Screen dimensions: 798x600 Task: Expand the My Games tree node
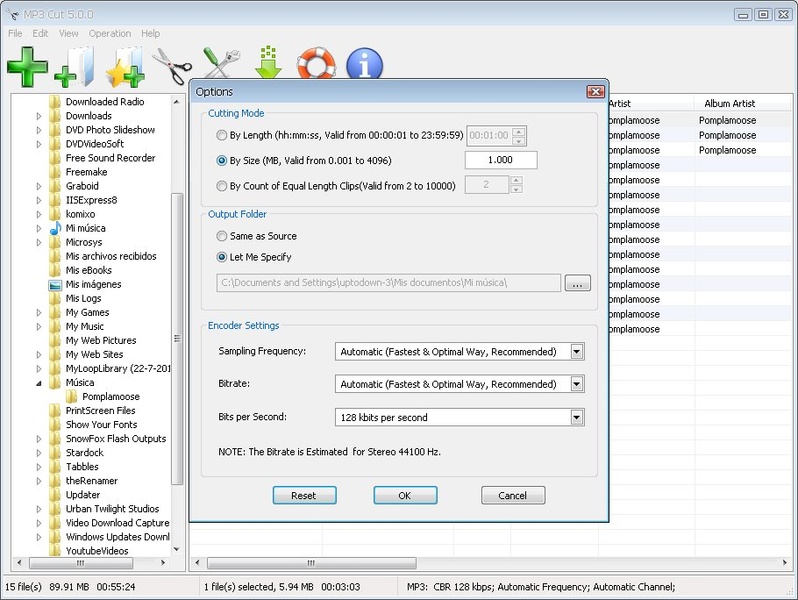pyautogui.click(x=39, y=312)
